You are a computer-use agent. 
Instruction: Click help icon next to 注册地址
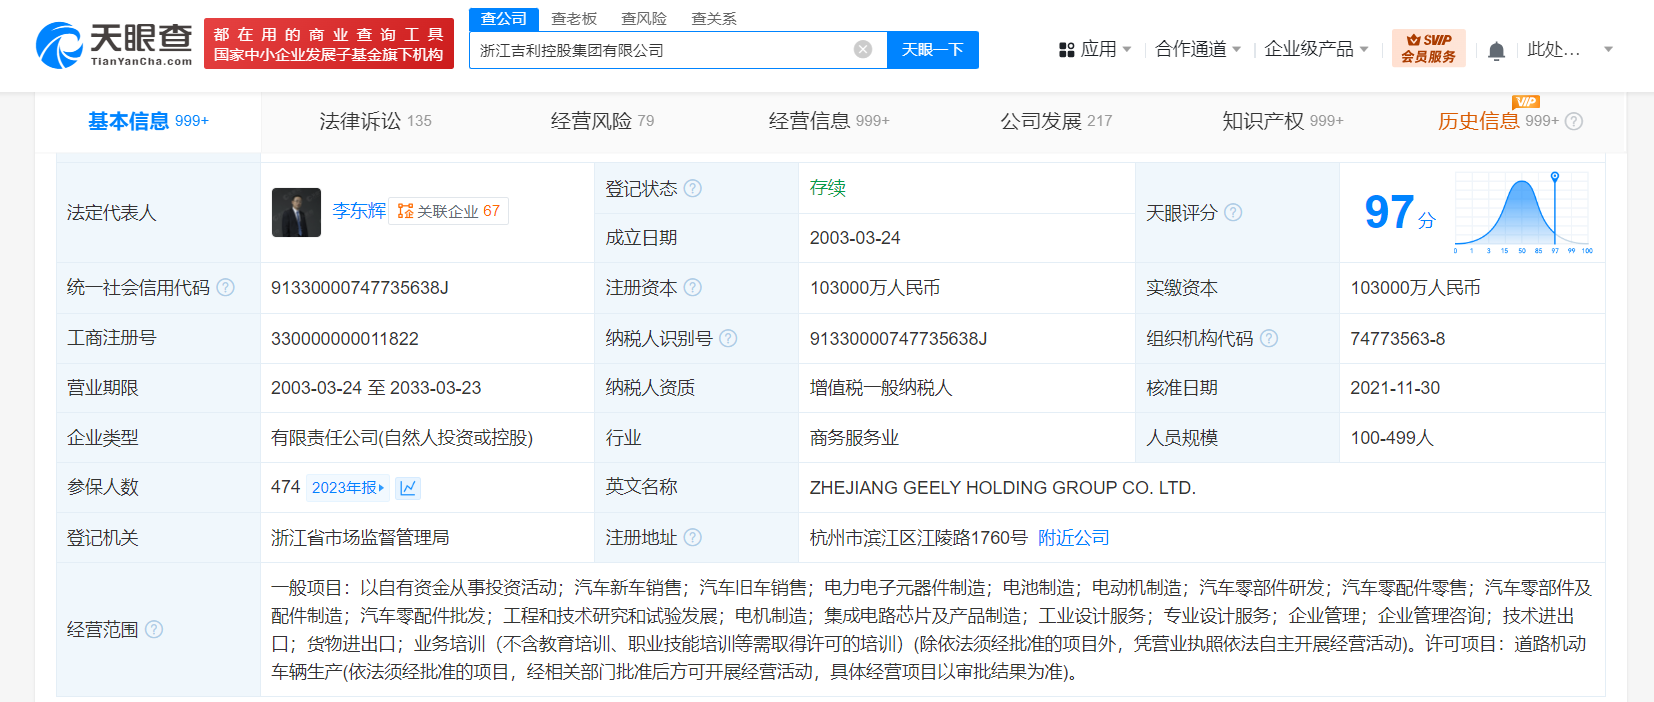pos(693,538)
